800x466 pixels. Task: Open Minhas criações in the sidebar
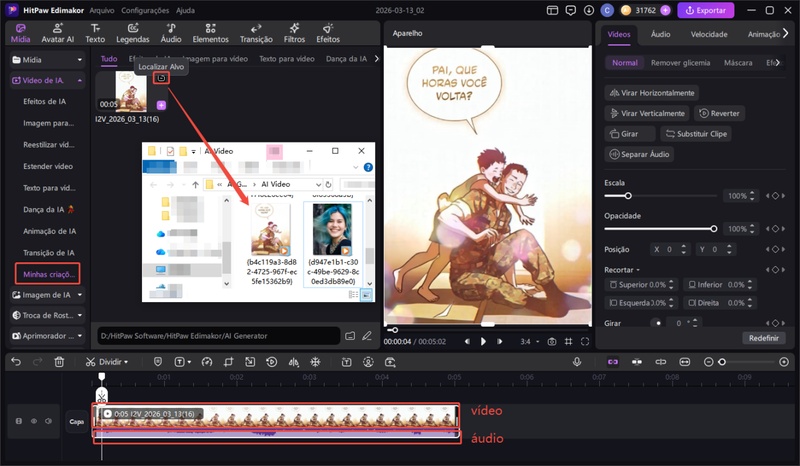point(48,274)
